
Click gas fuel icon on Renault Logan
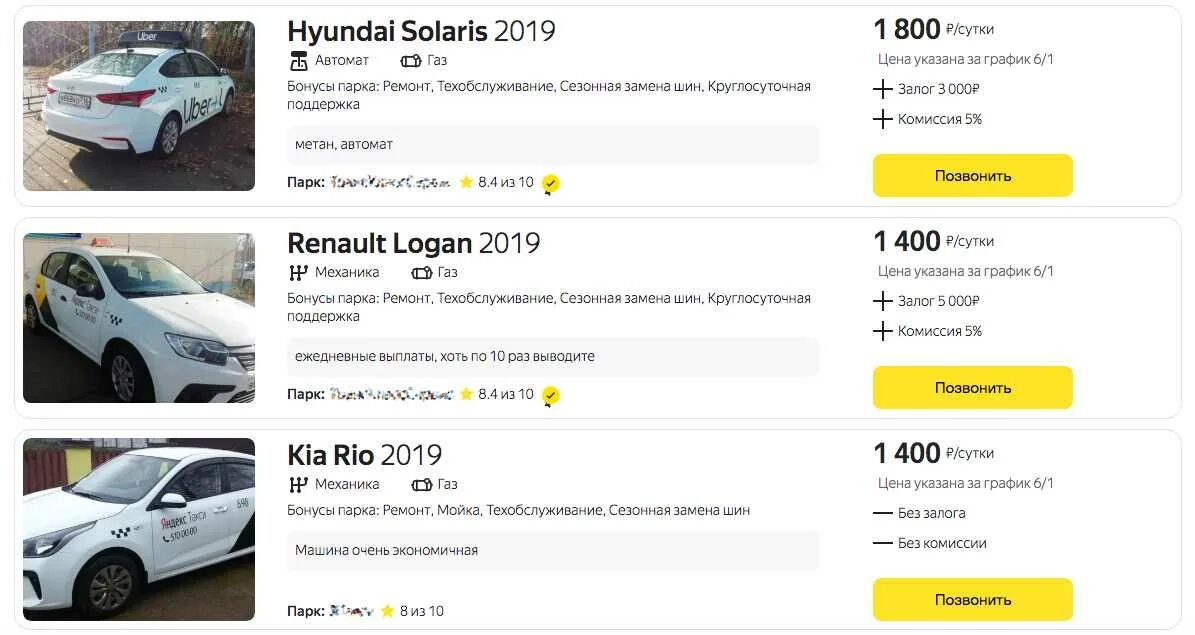coord(421,273)
